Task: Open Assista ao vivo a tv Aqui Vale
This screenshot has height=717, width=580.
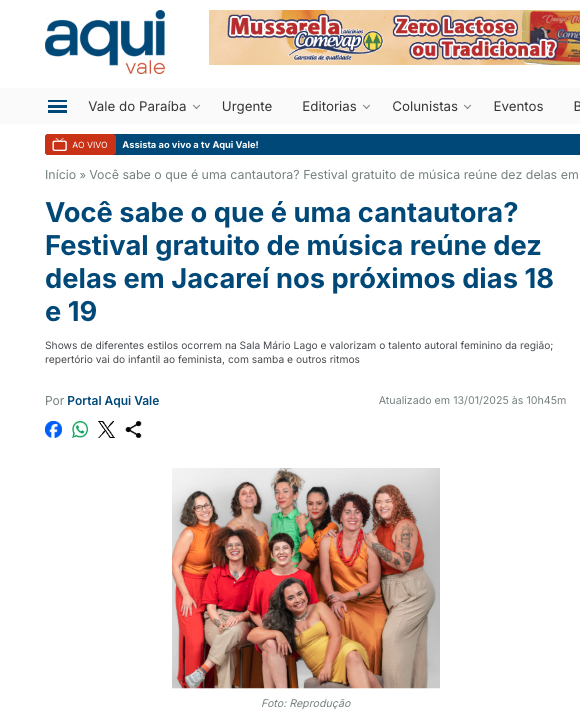Action: click(x=190, y=145)
